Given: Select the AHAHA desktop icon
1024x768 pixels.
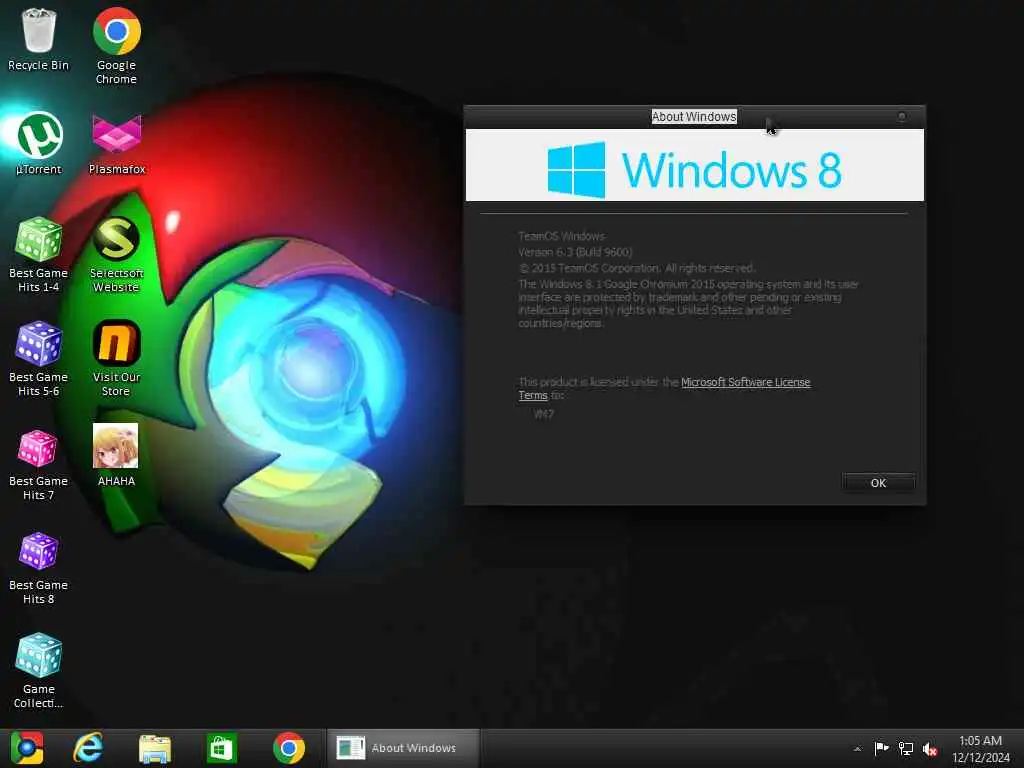Looking at the screenshot, I should 116,455.
